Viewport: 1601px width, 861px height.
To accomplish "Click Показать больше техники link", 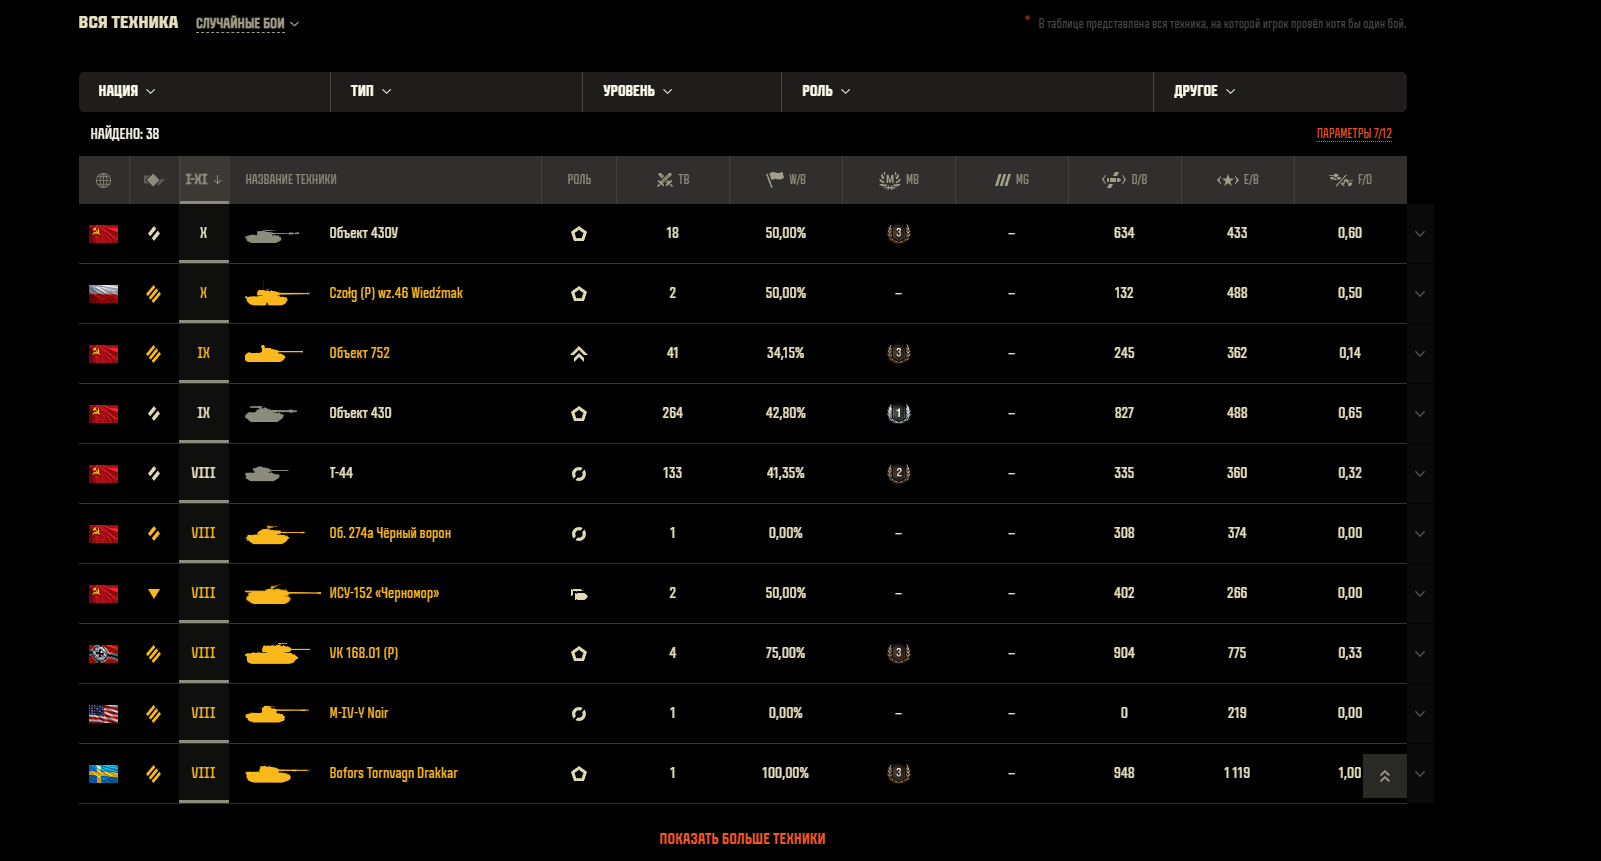I will coord(742,839).
